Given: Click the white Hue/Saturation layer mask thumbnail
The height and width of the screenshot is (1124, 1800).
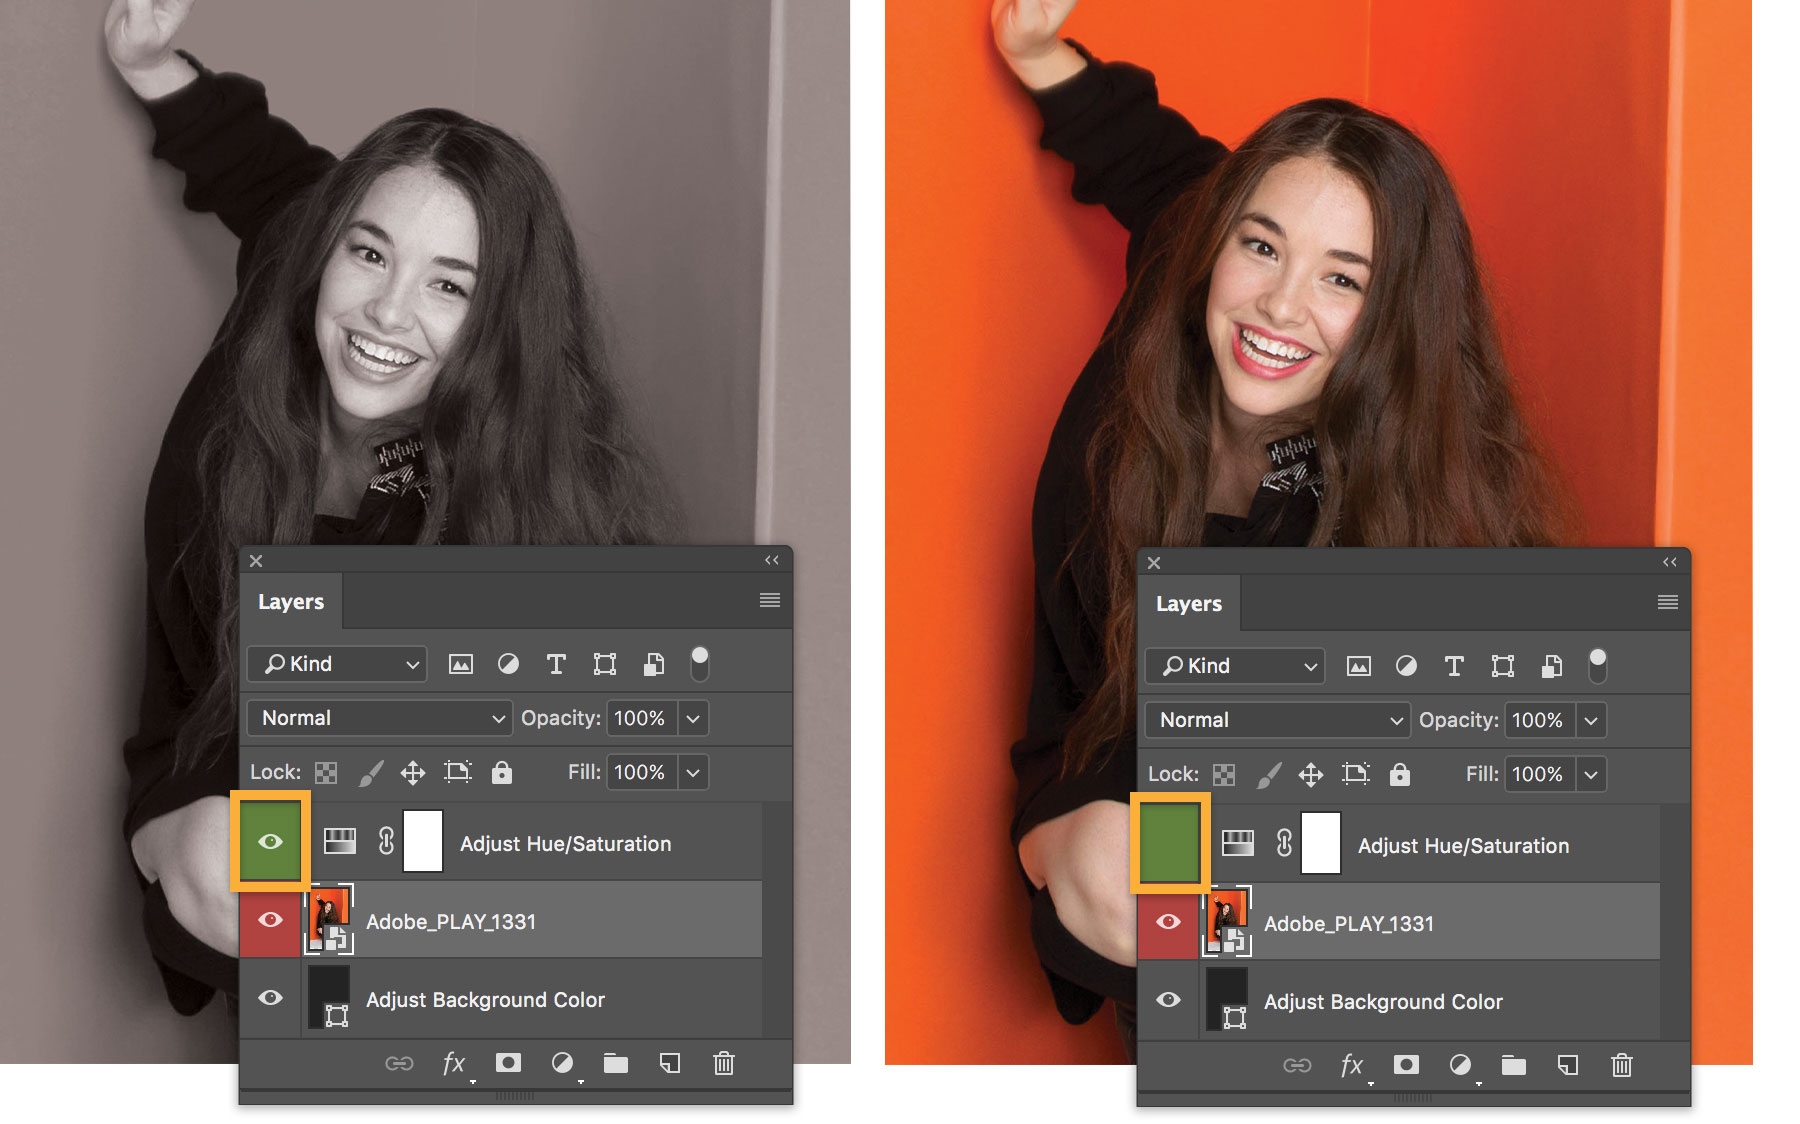Looking at the screenshot, I should click(422, 843).
